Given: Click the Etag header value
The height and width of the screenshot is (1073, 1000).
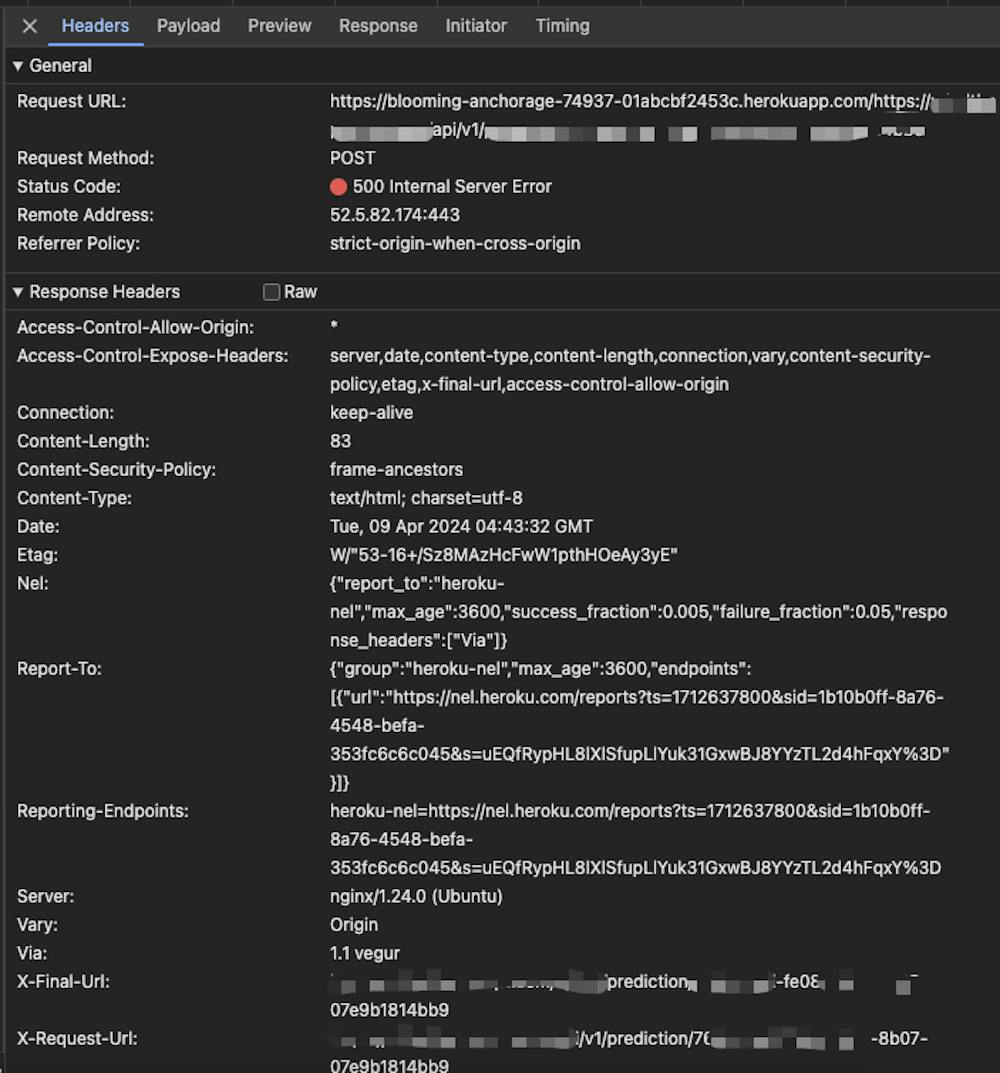Looking at the screenshot, I should pyautogui.click(x=504, y=555).
